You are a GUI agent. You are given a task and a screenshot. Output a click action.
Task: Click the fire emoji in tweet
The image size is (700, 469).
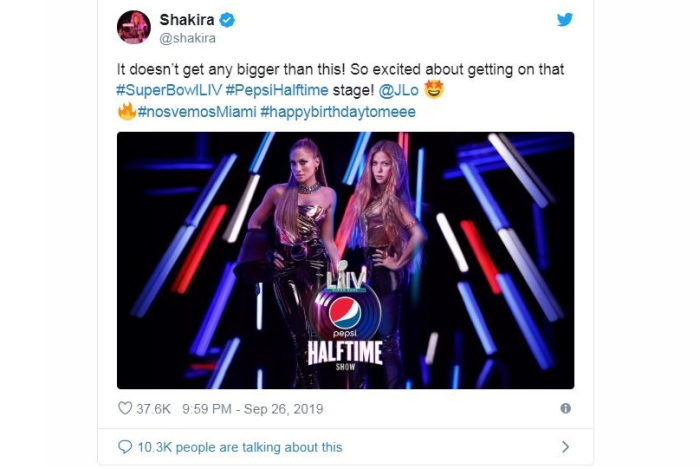click(127, 111)
